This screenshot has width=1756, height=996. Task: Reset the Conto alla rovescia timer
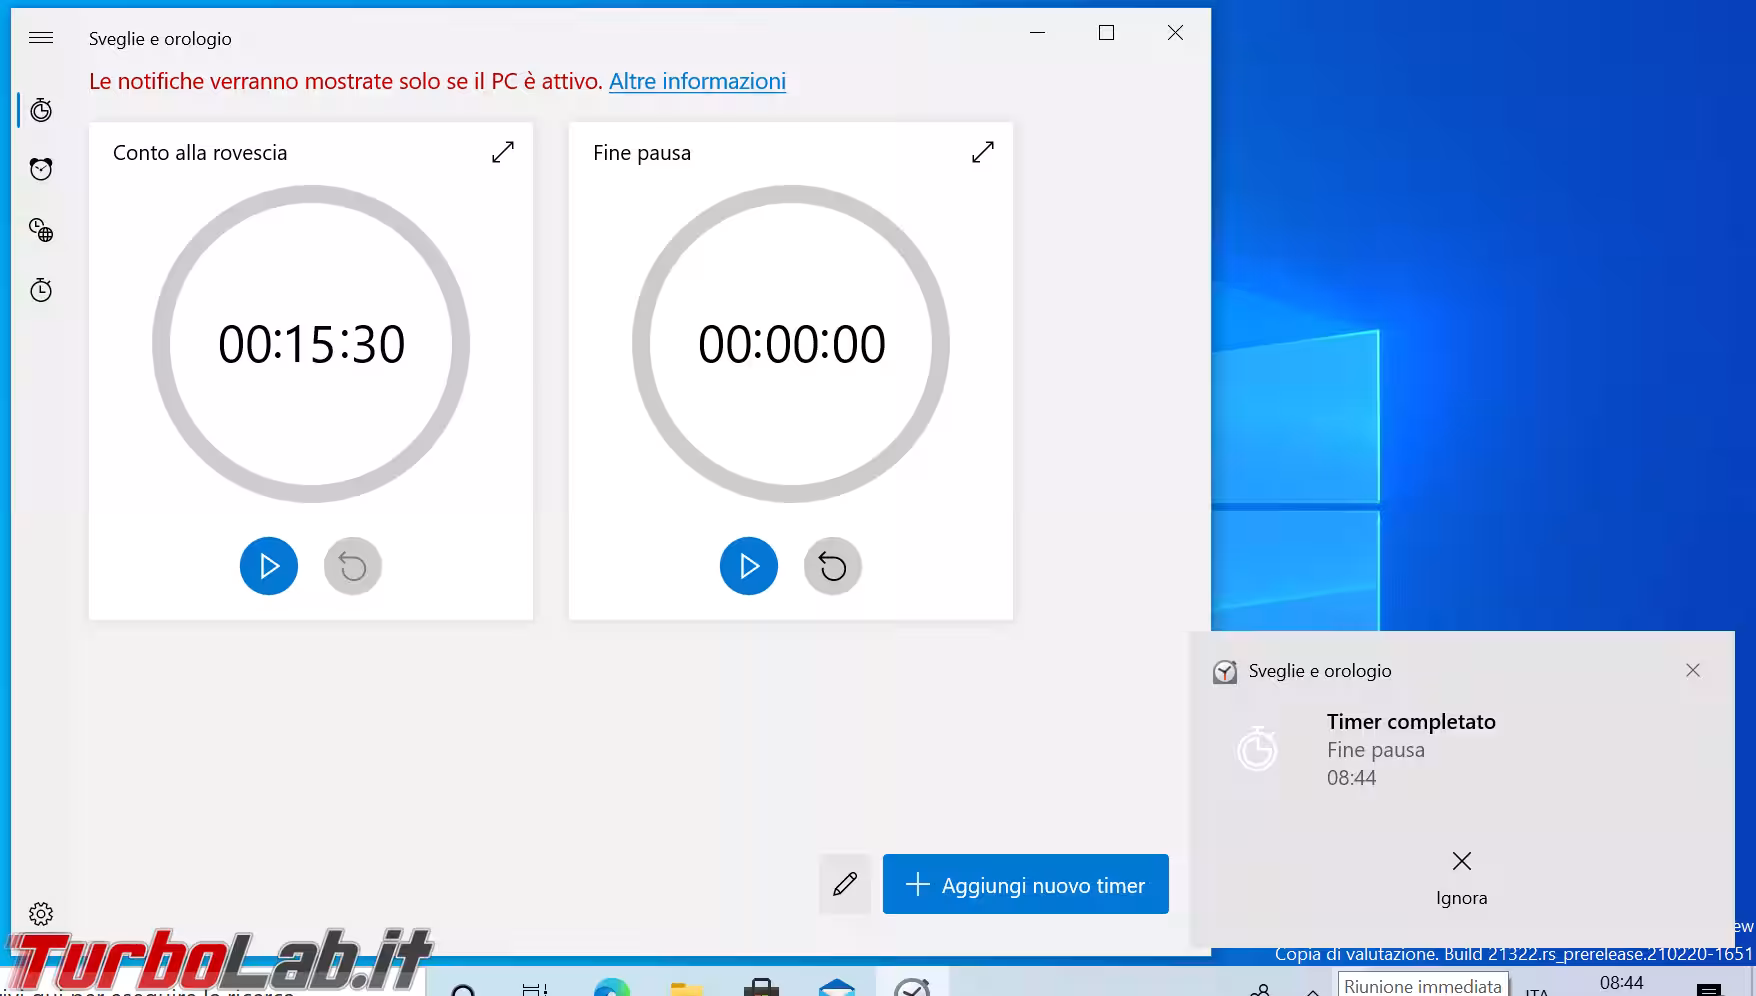[353, 566]
